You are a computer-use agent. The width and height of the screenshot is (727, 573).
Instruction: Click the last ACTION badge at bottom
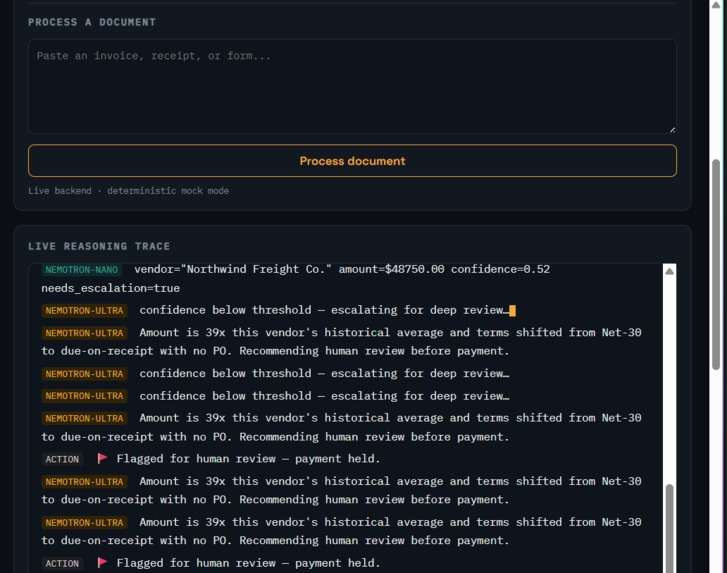(62, 564)
